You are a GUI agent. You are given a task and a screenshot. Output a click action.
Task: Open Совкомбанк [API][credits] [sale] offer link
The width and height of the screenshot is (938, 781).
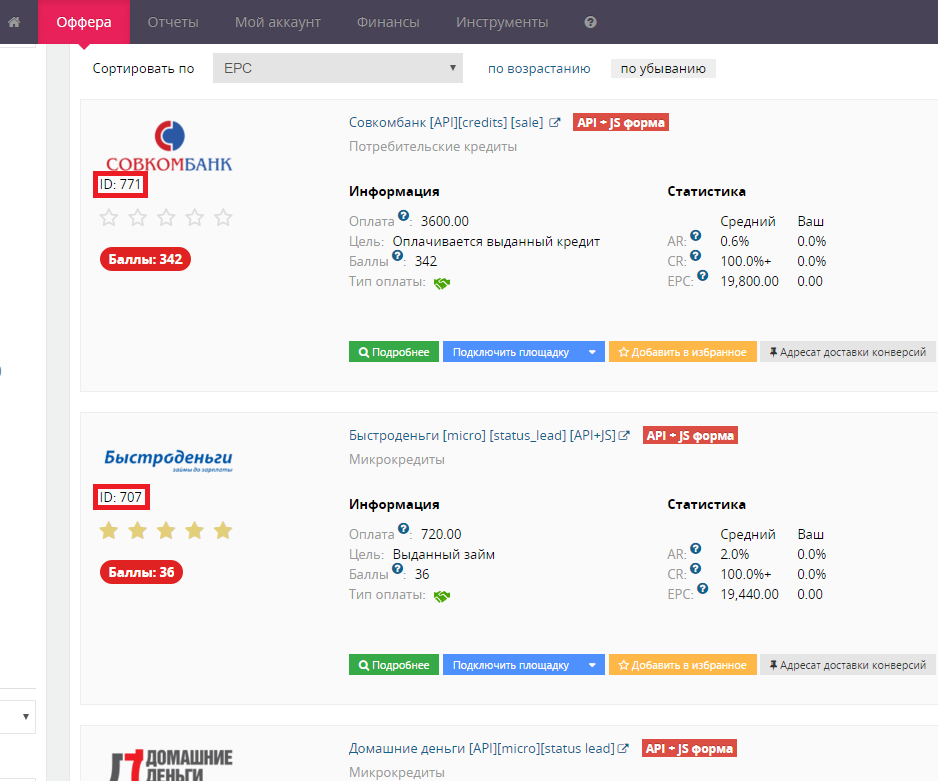click(x=446, y=123)
